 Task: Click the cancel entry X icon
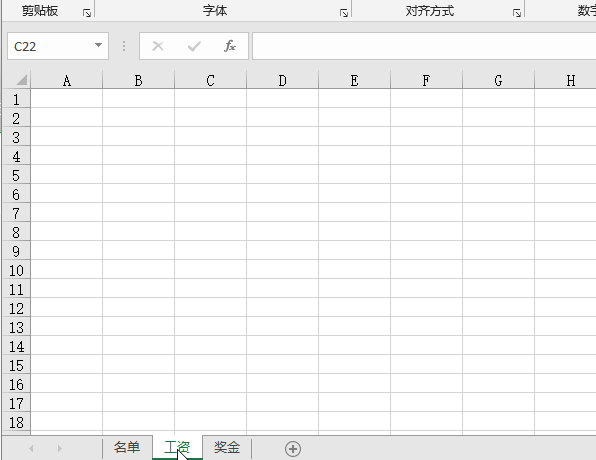pos(158,46)
